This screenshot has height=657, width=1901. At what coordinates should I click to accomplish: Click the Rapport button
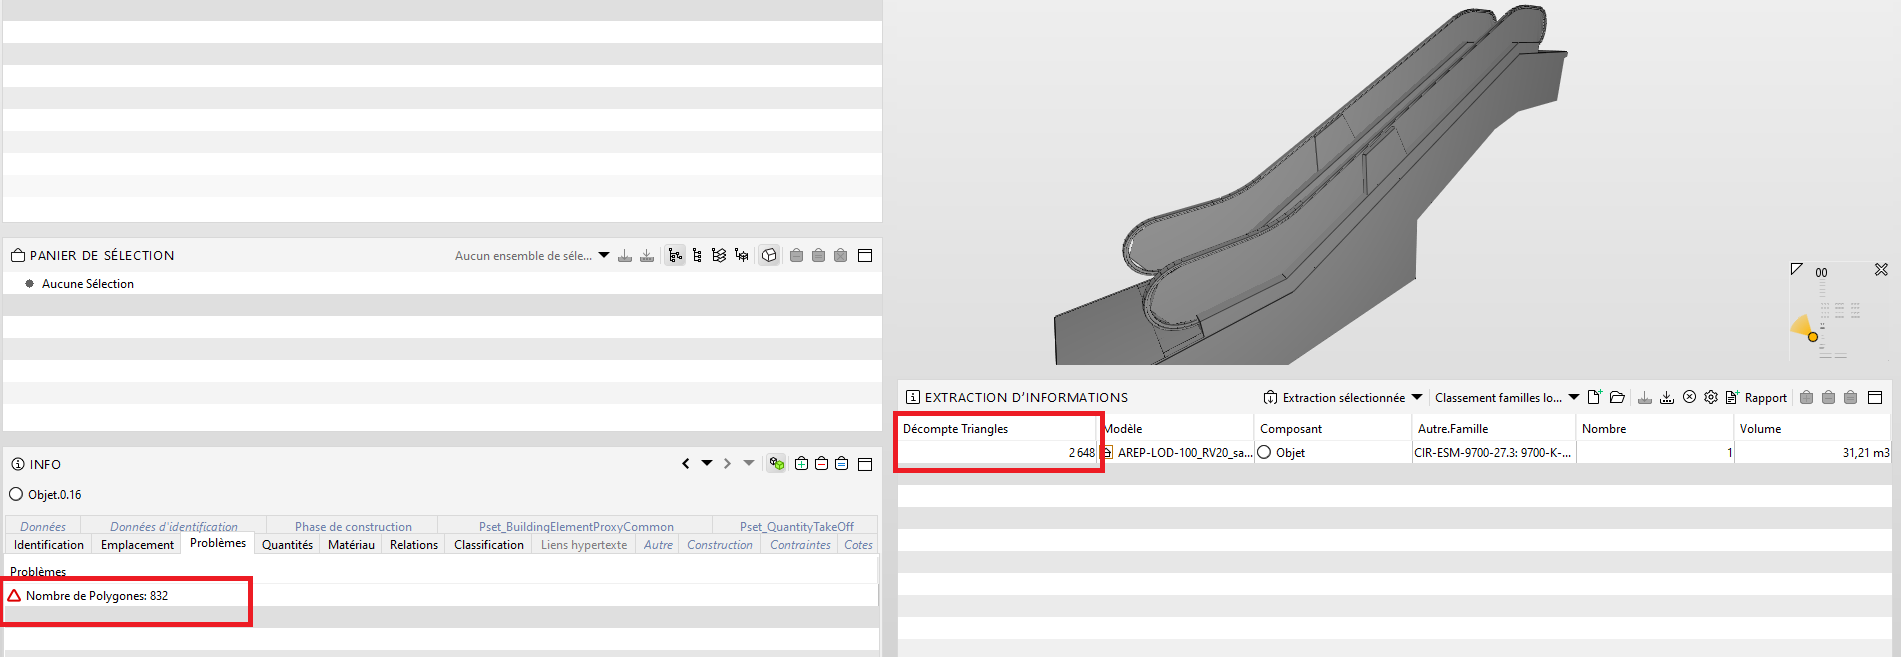1756,397
